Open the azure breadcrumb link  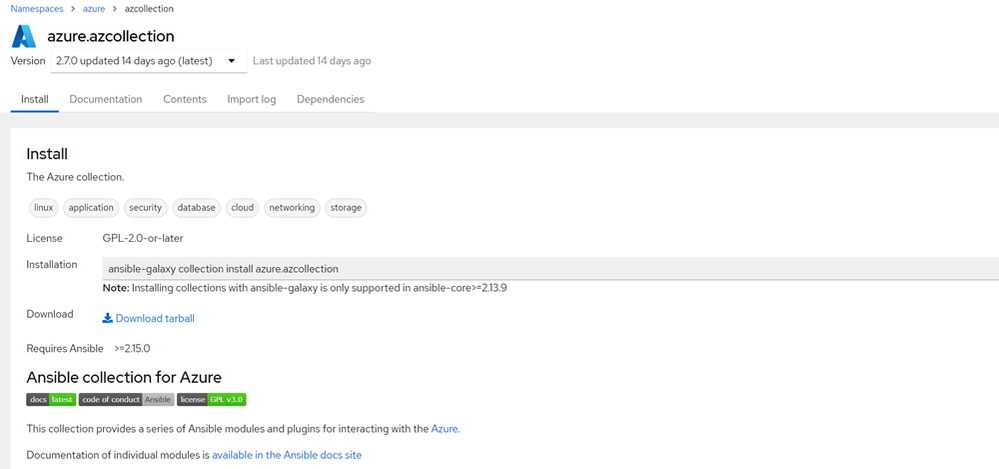[x=94, y=10]
